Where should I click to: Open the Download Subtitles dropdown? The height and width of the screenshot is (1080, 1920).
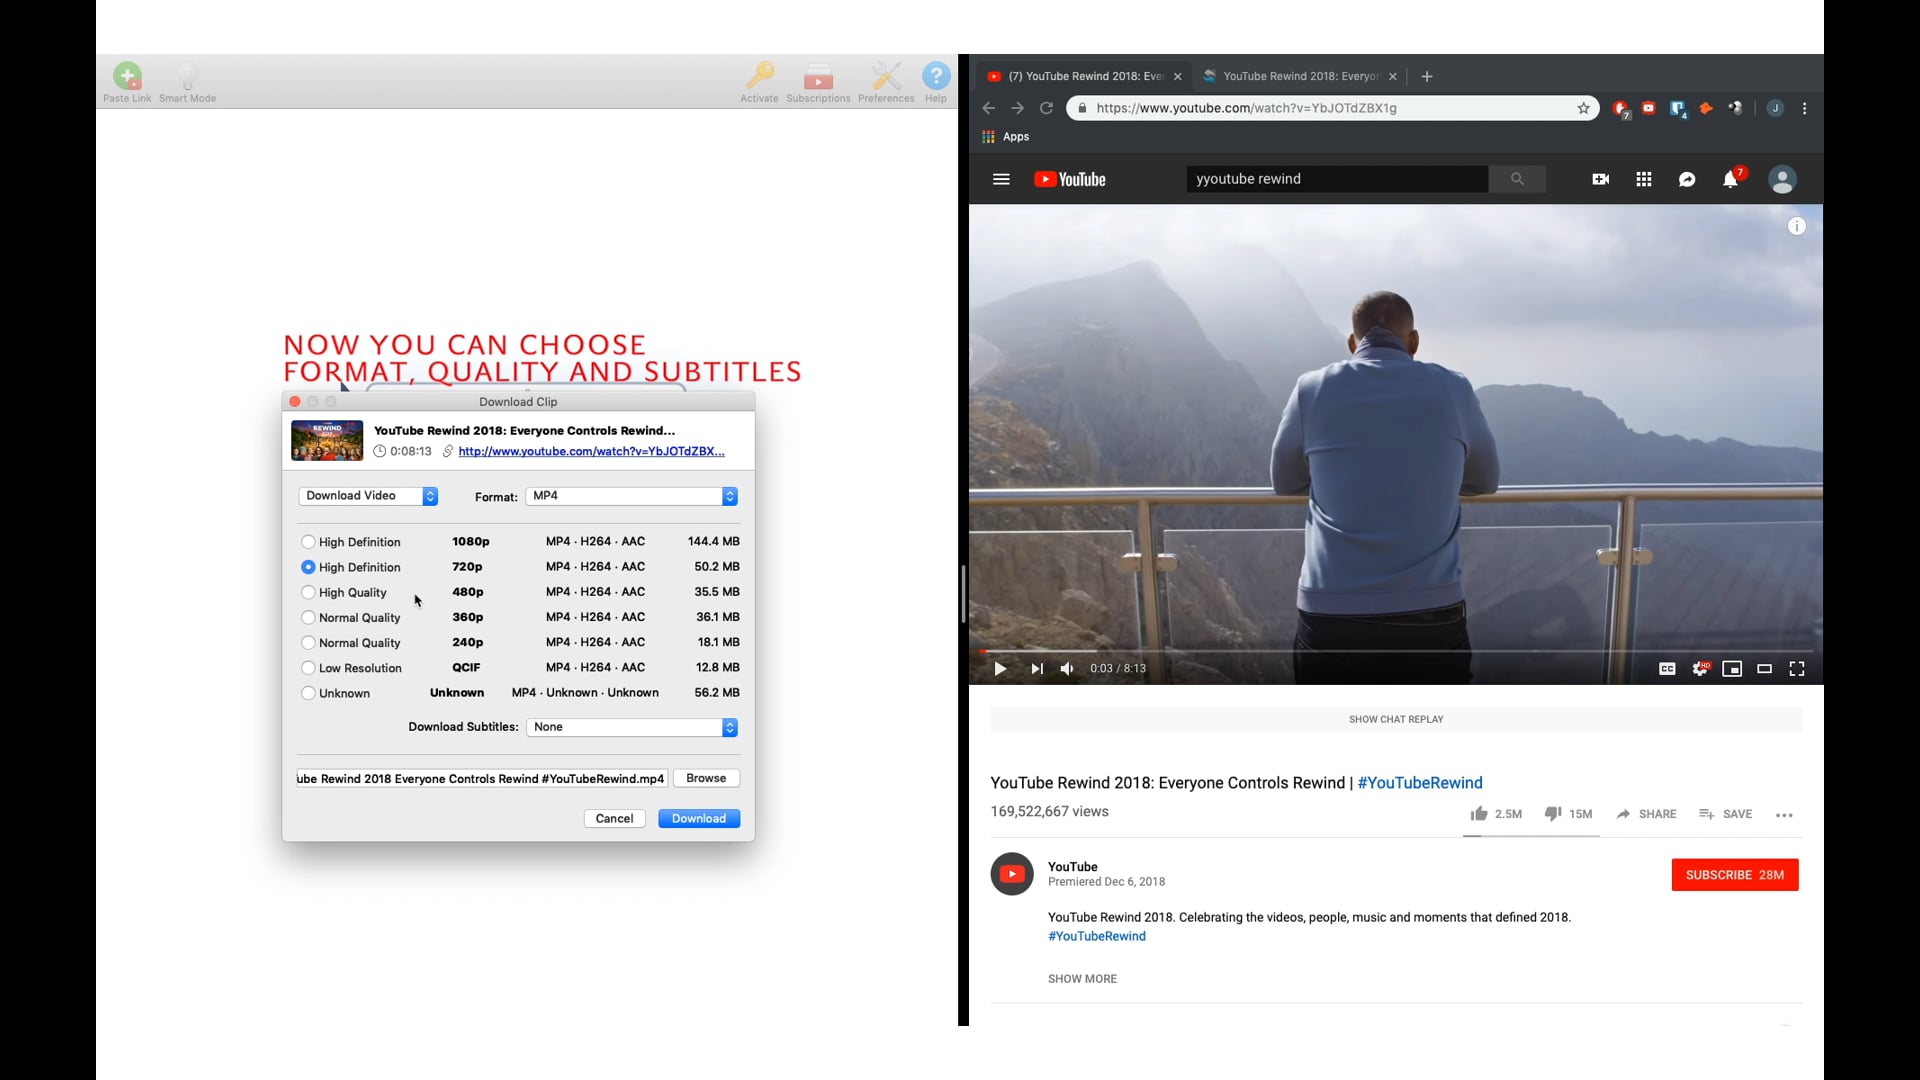click(x=632, y=727)
